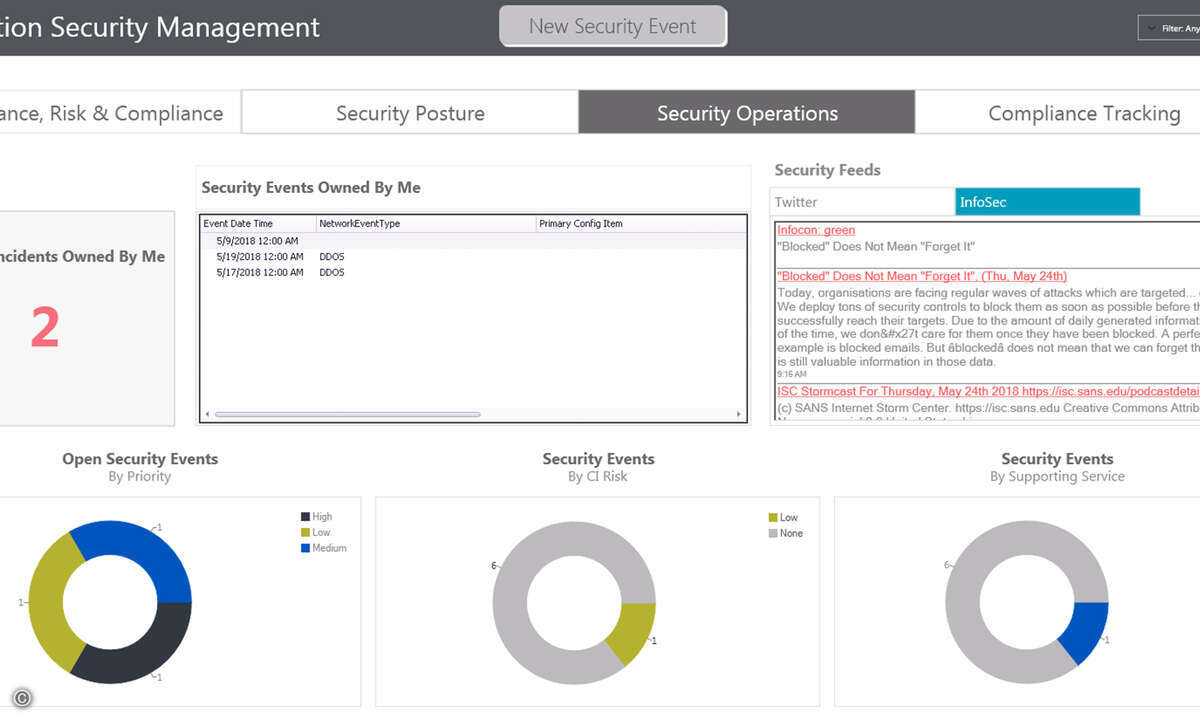Click the 'Open Security Events' chart title
The image size is (1200, 720).
(140, 459)
